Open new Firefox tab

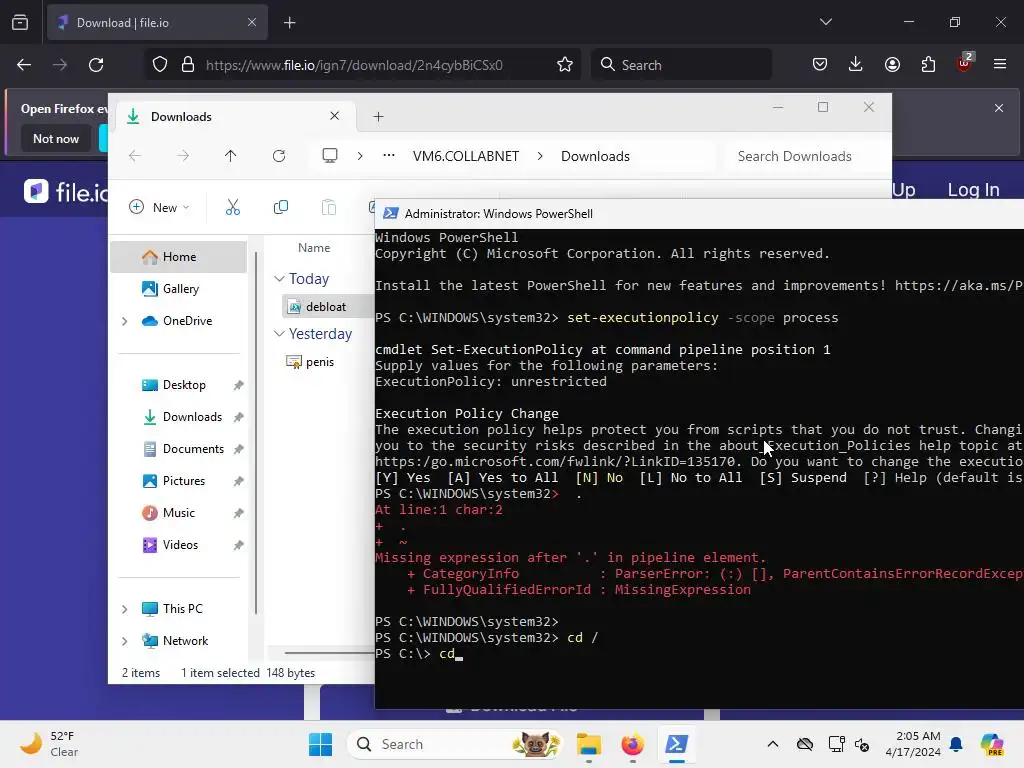290,23
